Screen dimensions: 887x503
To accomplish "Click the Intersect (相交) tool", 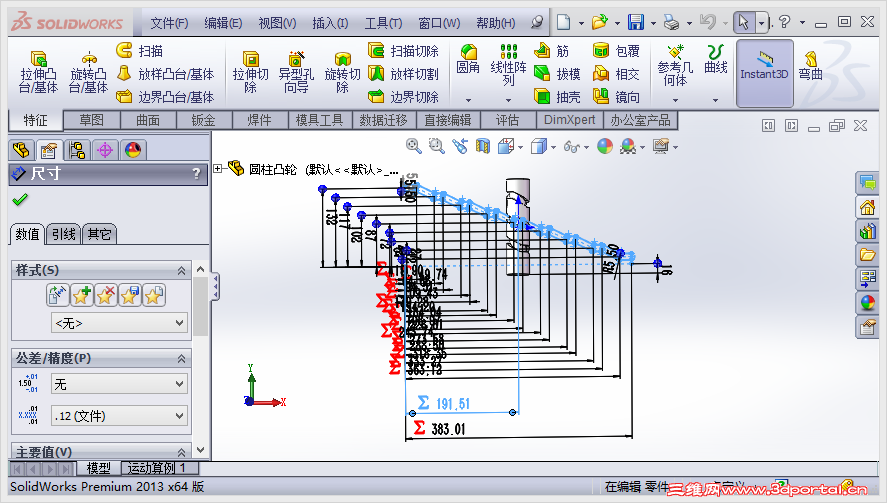I will [616, 74].
